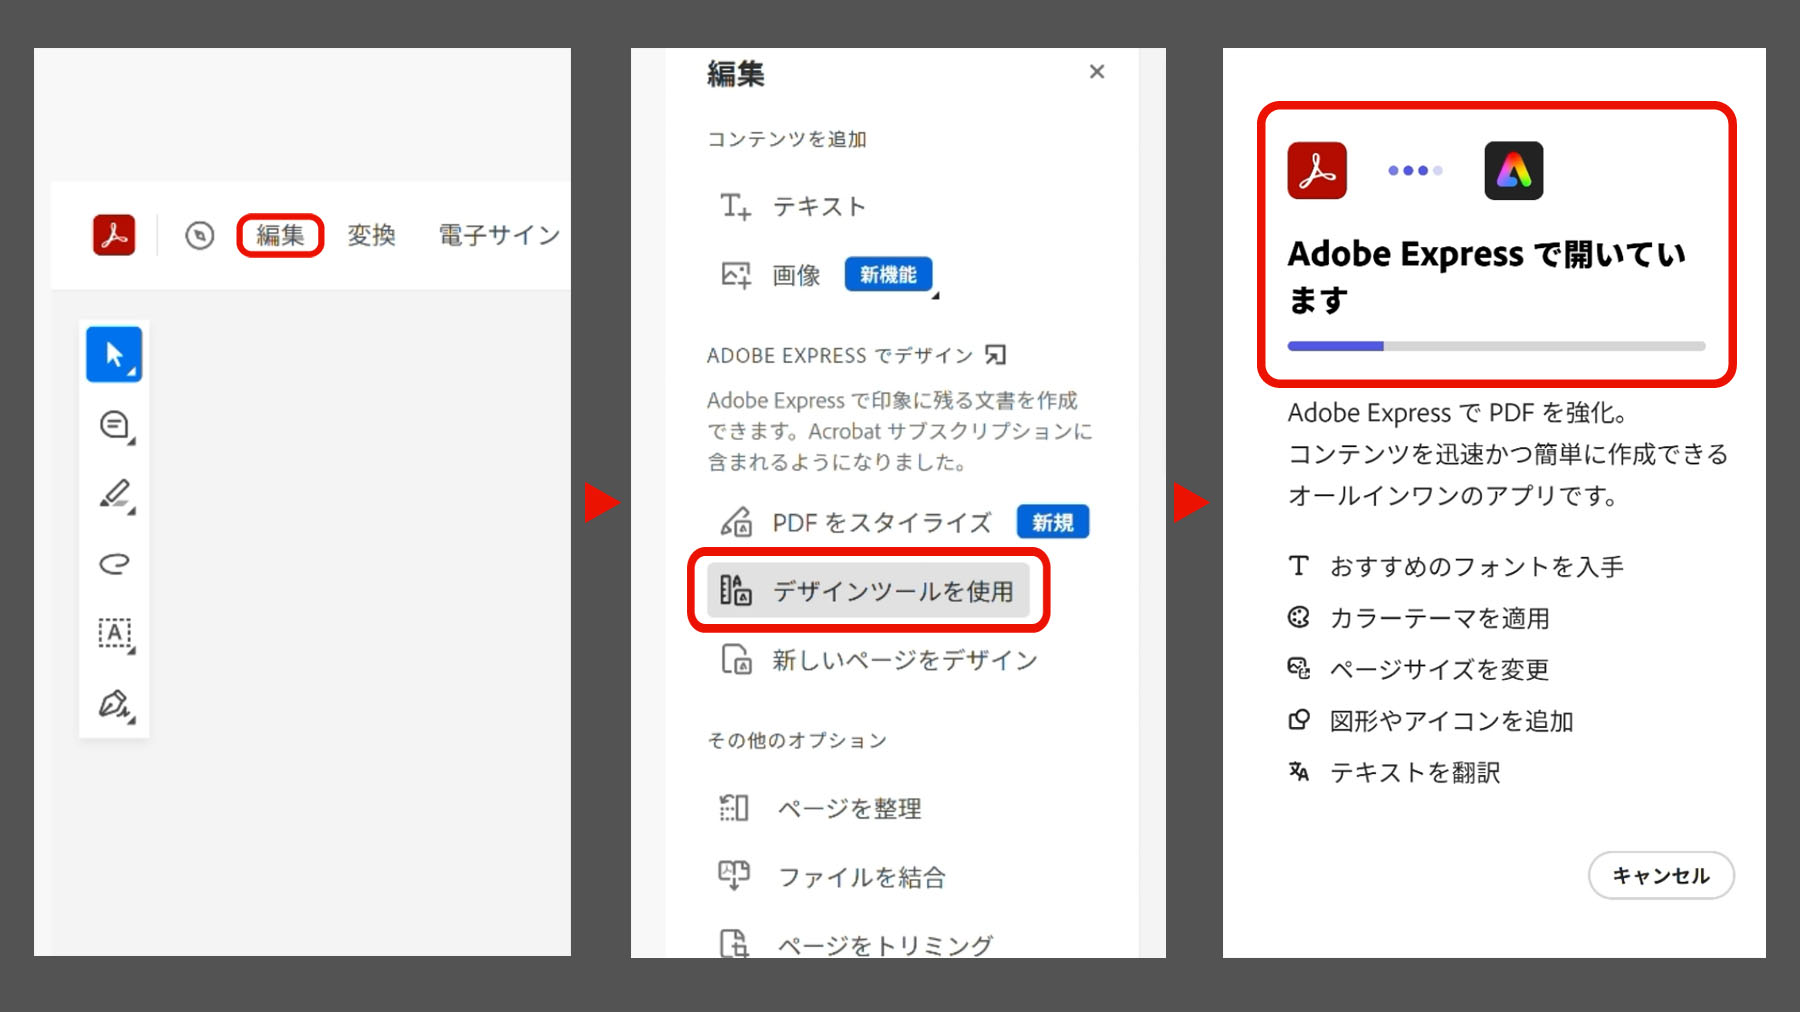Click the 新しいページをデザイン icon
This screenshot has height=1012, width=1800.
pos(736,659)
